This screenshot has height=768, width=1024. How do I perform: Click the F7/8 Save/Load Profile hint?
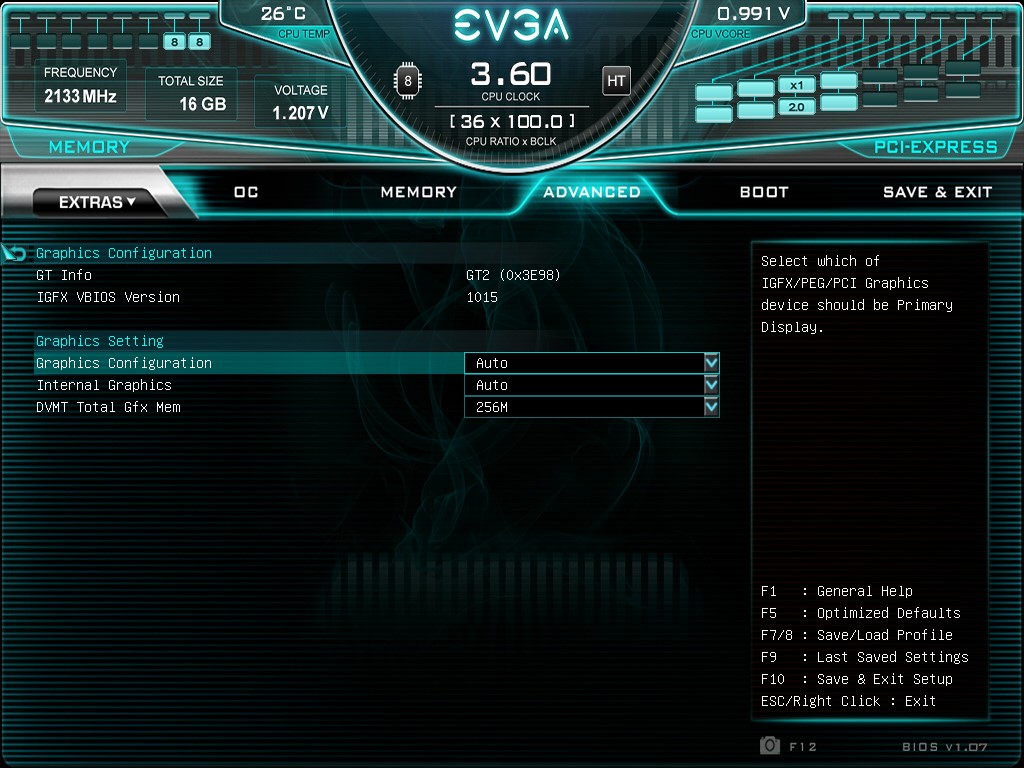click(x=857, y=635)
